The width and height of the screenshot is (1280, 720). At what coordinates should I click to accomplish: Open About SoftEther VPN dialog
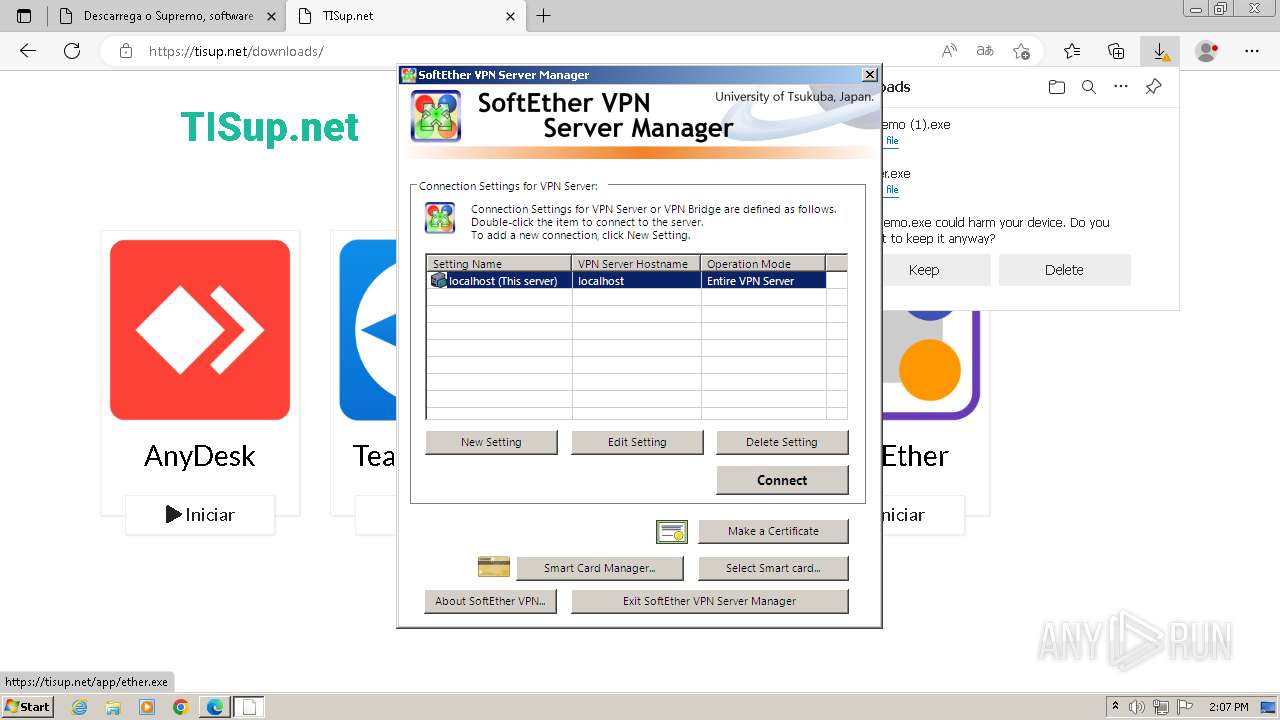point(491,601)
